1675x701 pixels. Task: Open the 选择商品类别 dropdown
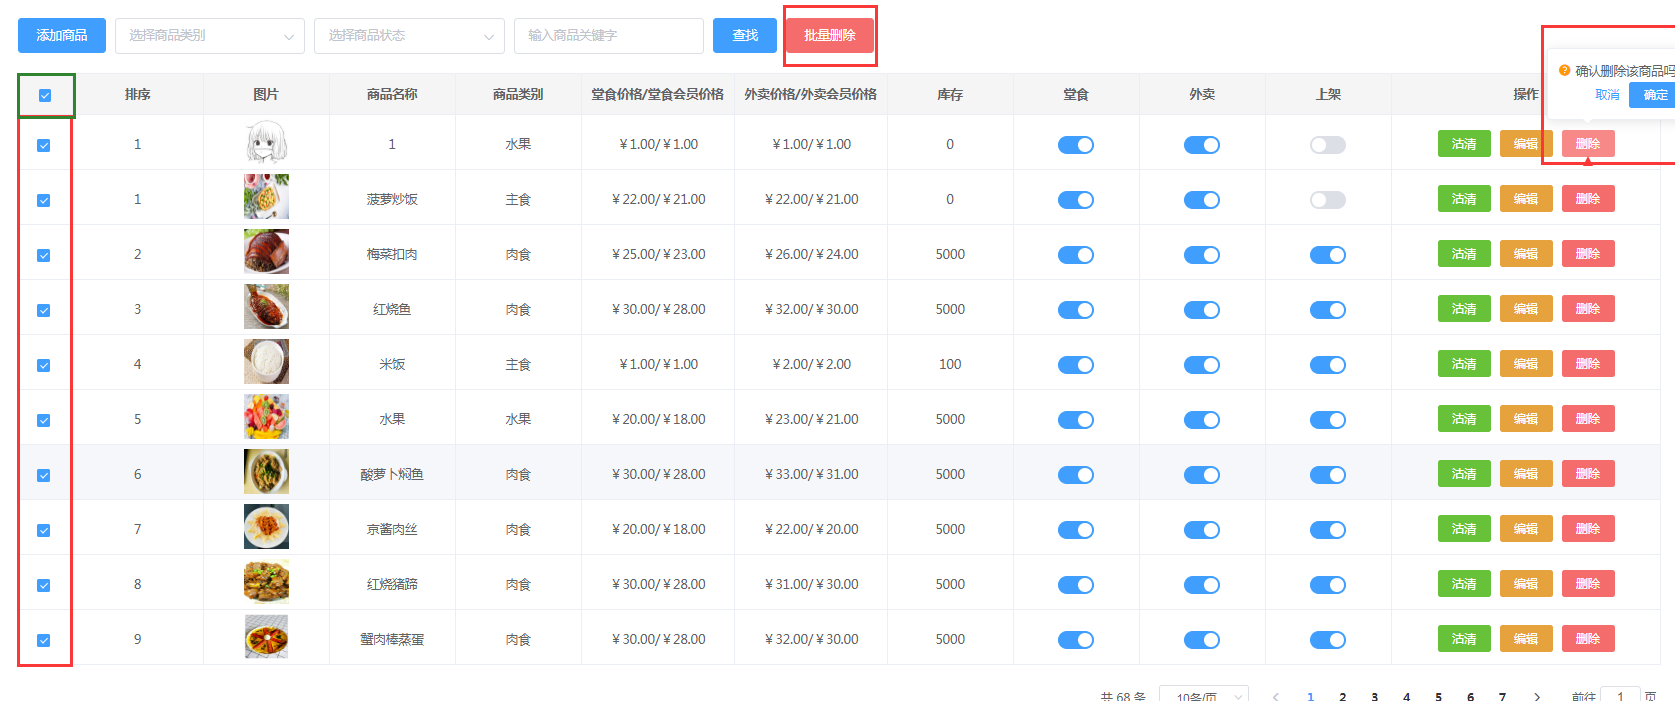(210, 36)
